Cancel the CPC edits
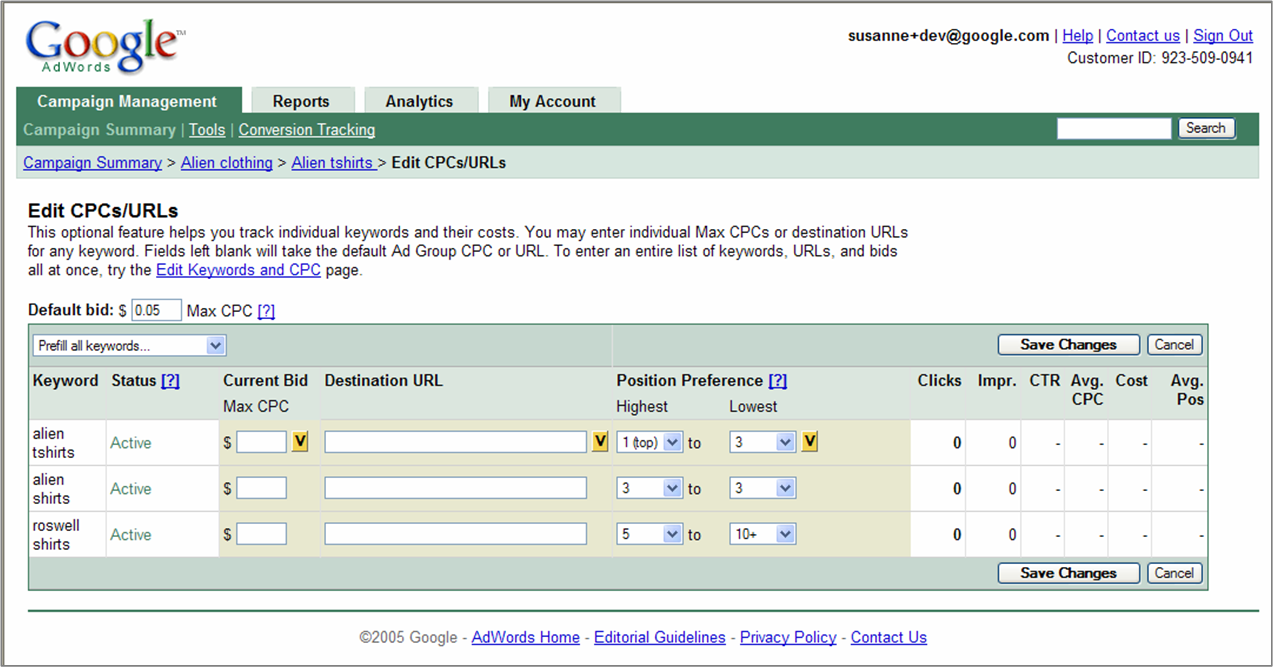The width and height of the screenshot is (1273, 667). [1174, 344]
